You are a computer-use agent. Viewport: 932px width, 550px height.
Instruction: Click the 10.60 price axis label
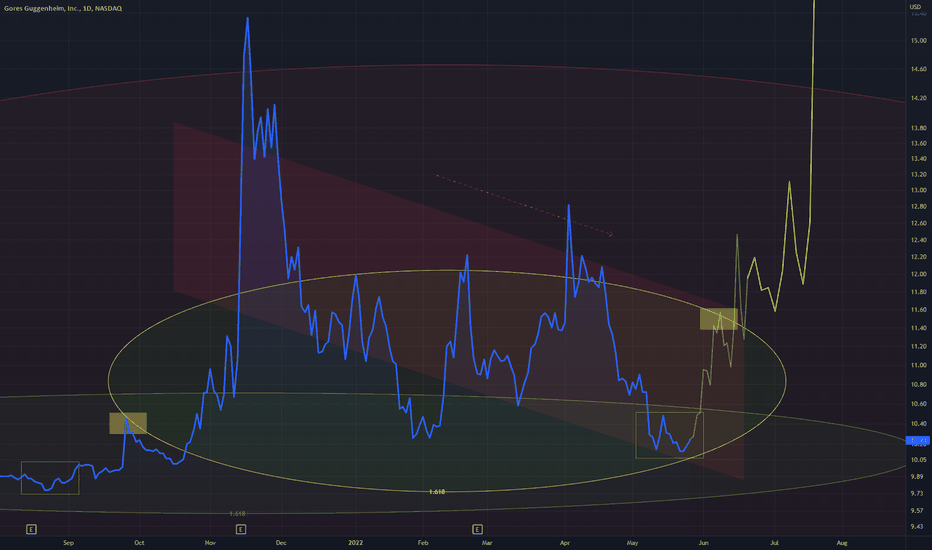918,404
